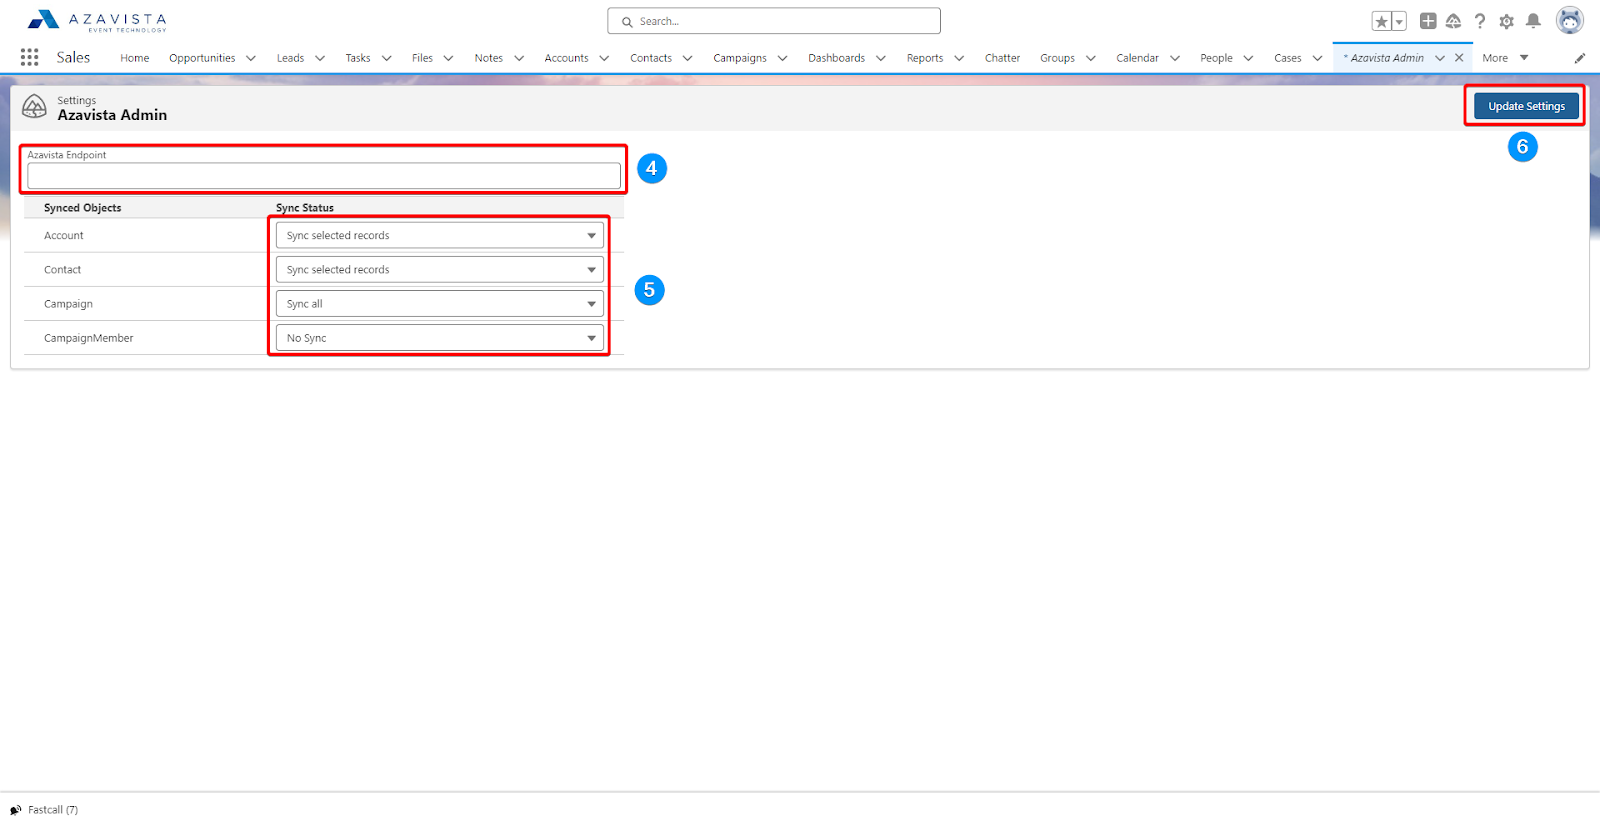Screen dimensions: 1600x826
Task: Expand the Leads tab chevron
Action: click(320, 58)
